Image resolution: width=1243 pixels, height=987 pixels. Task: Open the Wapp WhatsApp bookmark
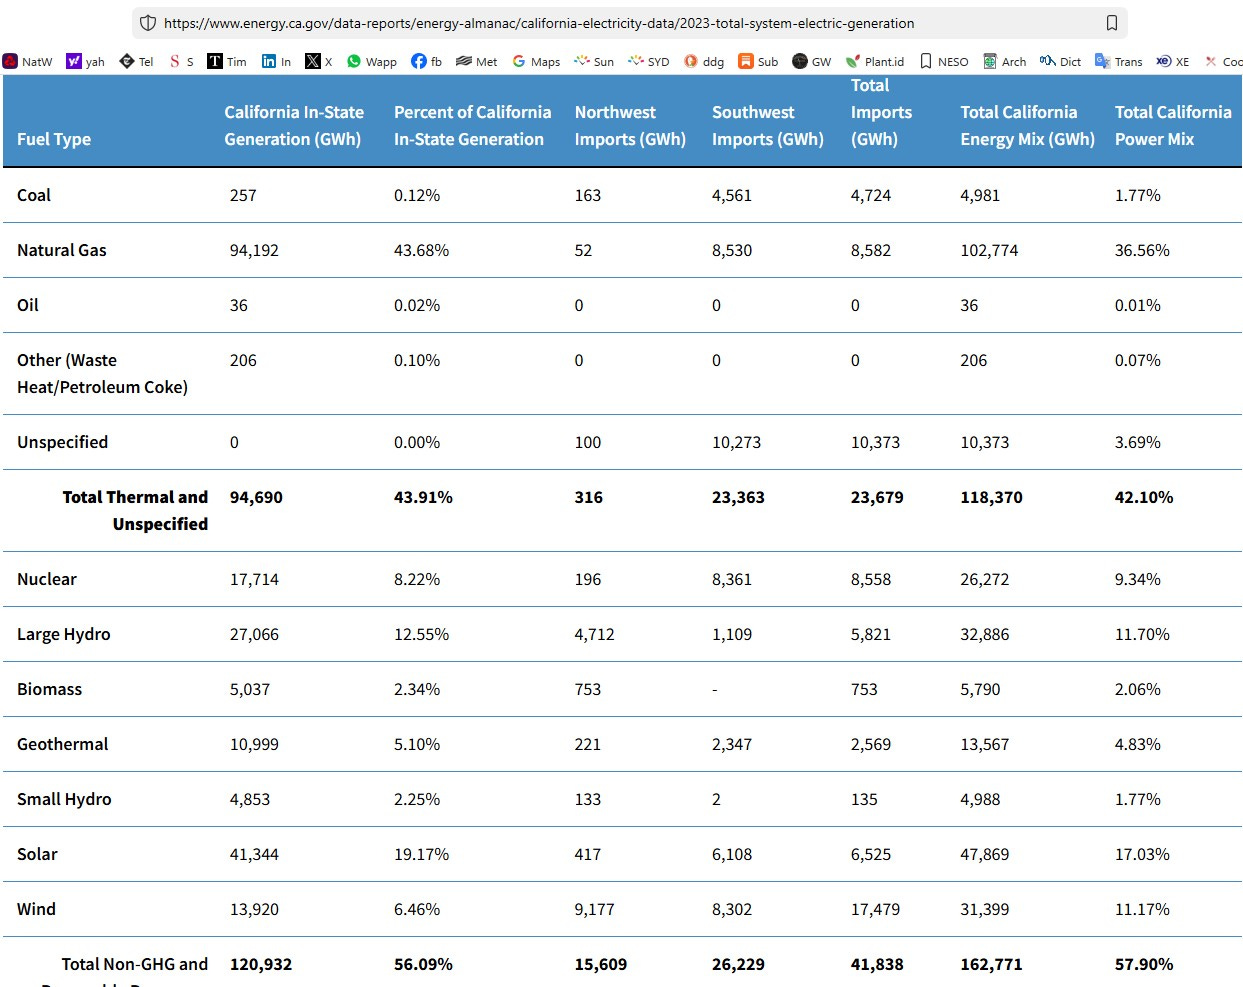tap(372, 61)
